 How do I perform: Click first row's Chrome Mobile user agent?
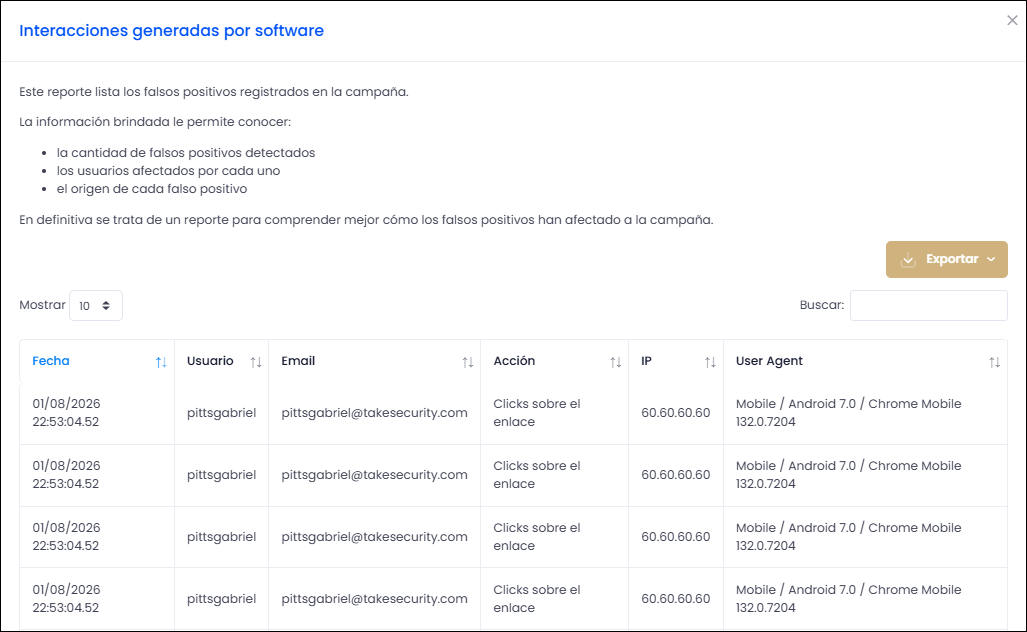point(848,413)
